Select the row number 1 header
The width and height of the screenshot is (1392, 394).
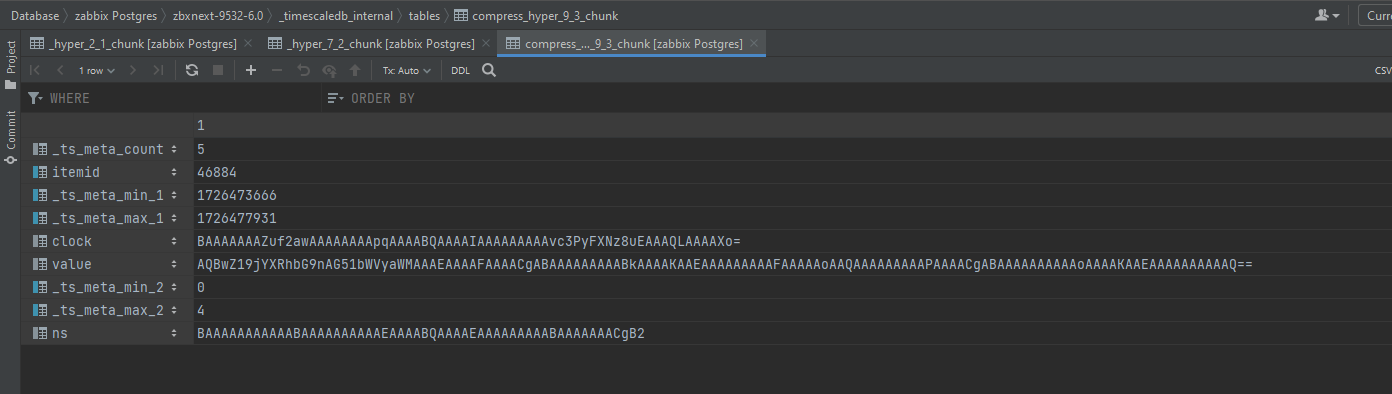pos(793,126)
